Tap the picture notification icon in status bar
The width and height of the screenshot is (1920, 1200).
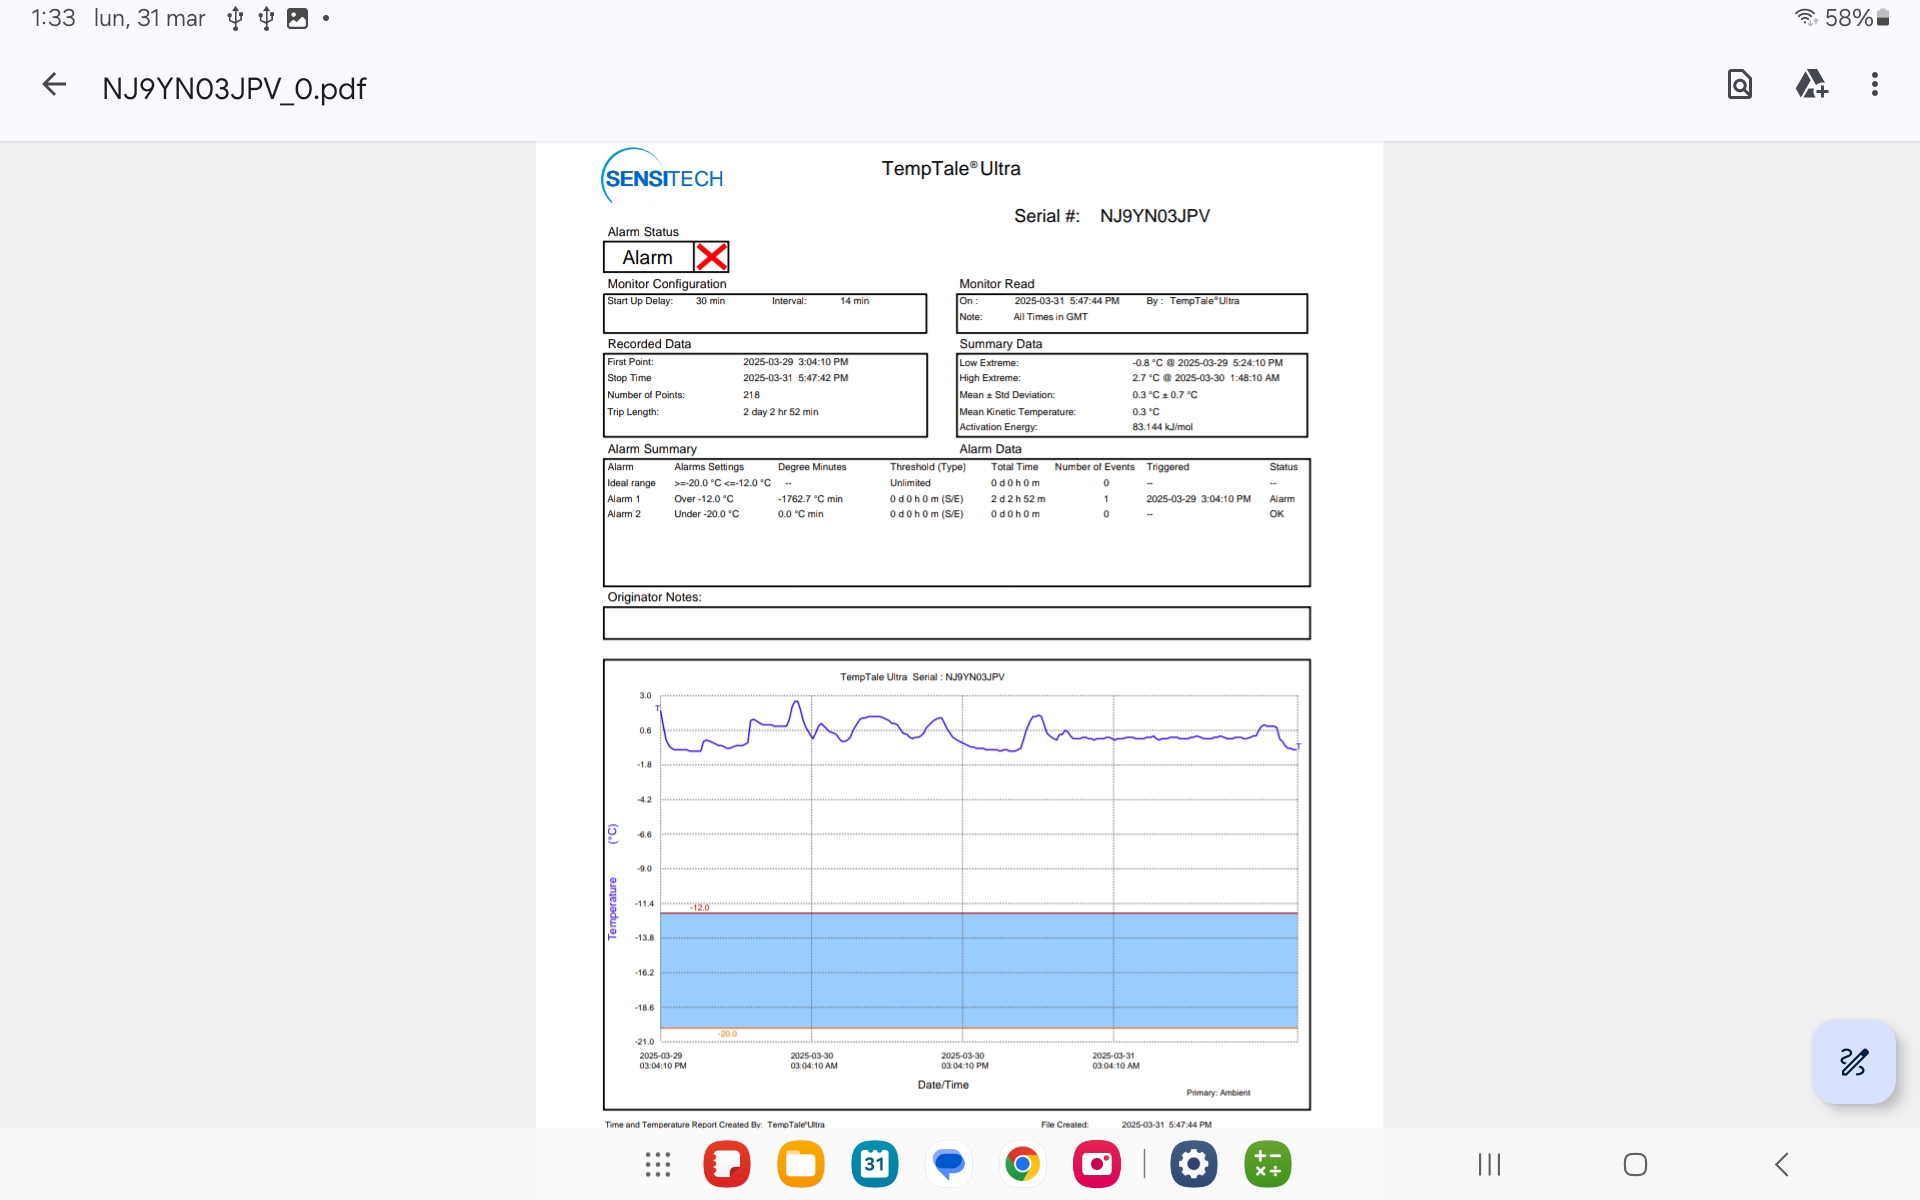click(297, 18)
